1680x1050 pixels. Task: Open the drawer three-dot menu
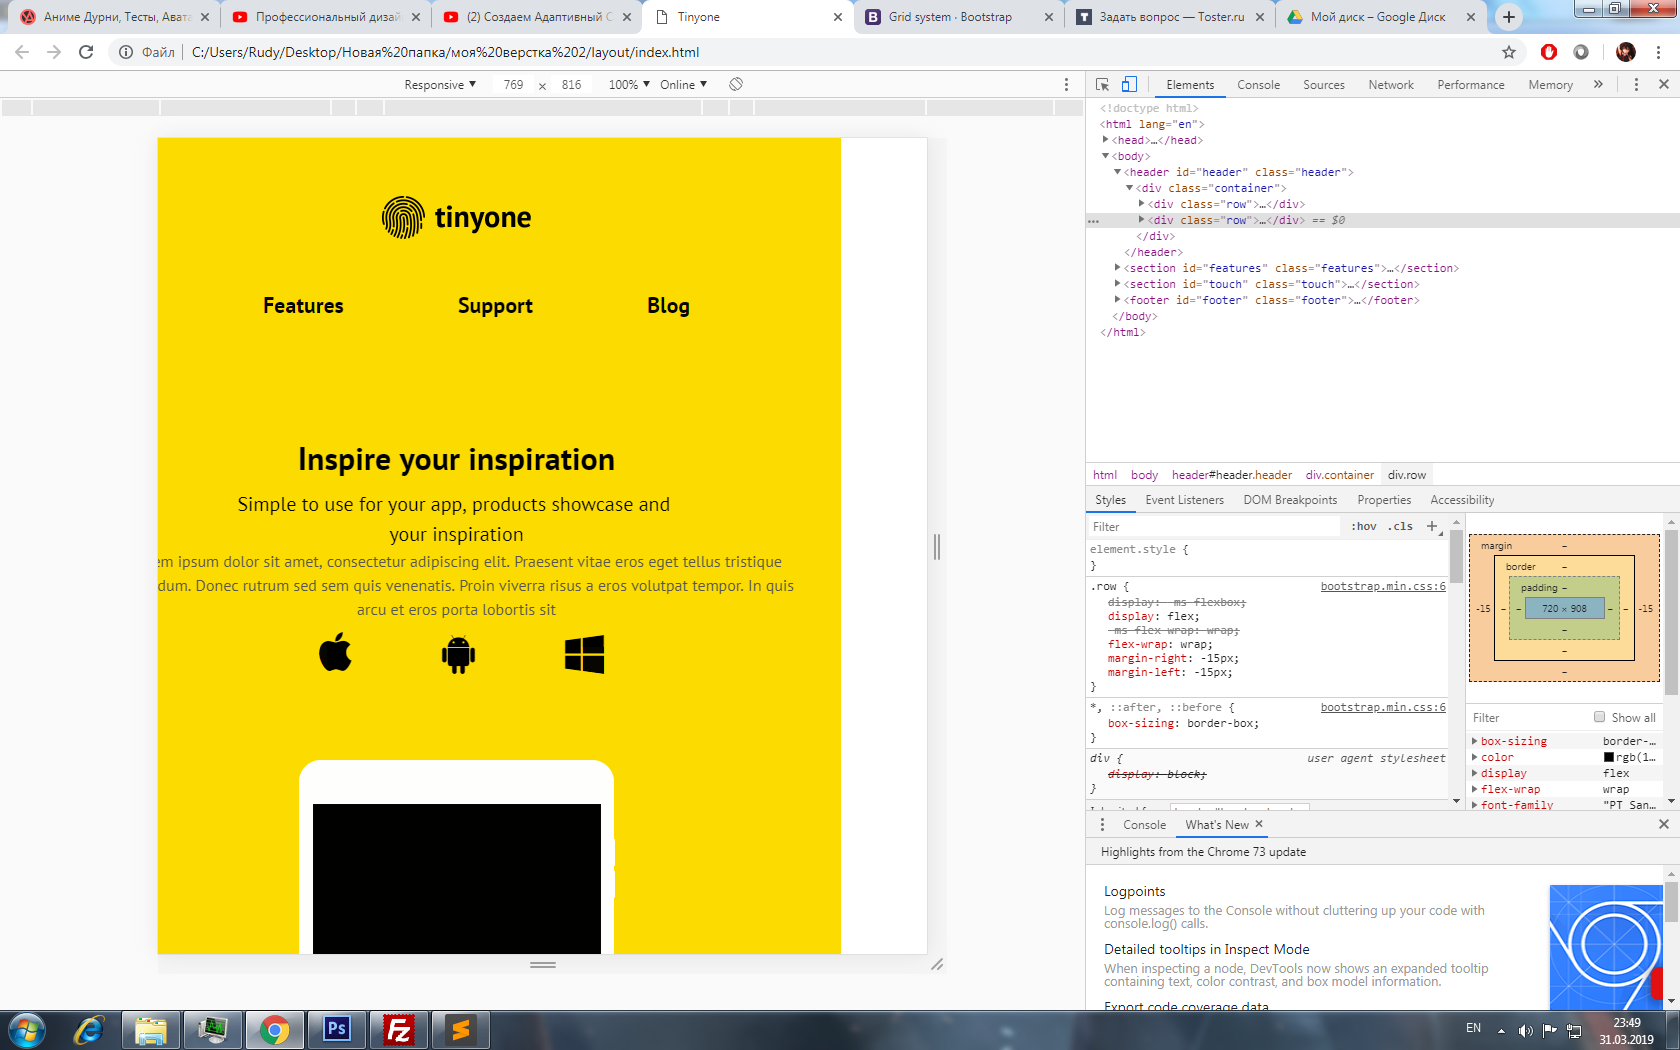[x=1102, y=824]
